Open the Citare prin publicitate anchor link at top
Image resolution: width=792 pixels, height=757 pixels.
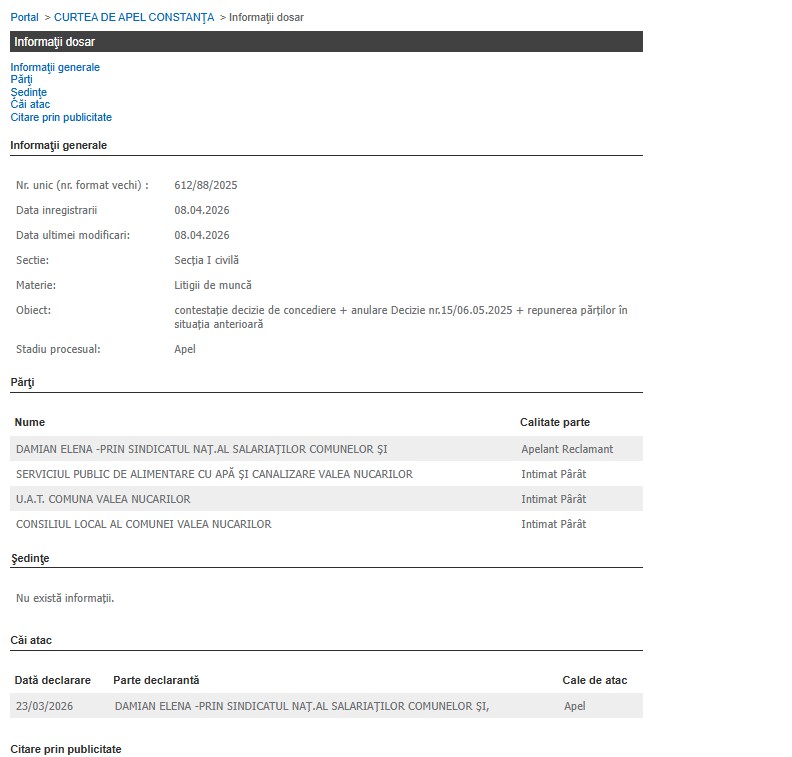point(61,117)
